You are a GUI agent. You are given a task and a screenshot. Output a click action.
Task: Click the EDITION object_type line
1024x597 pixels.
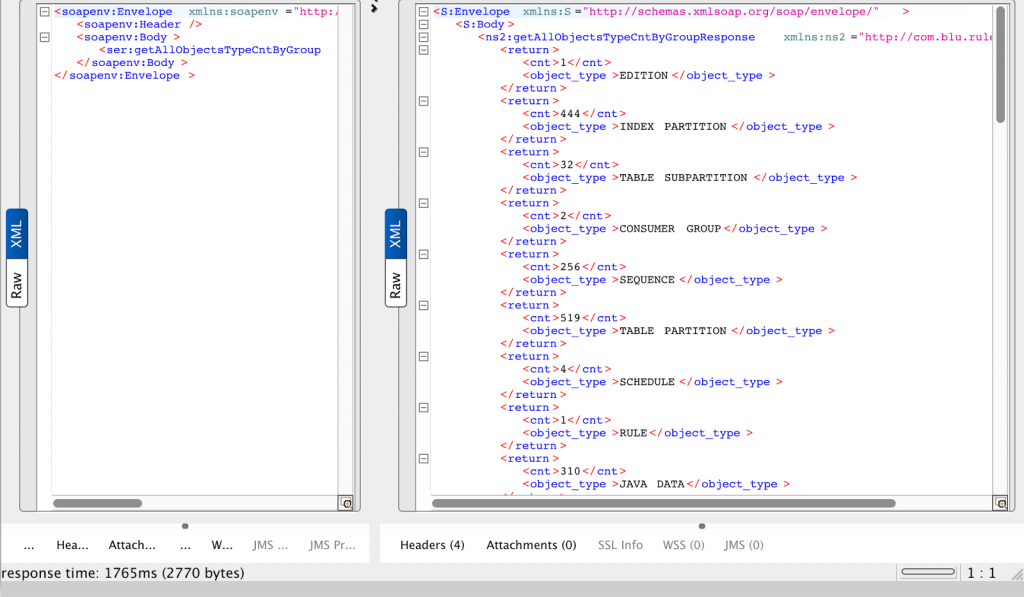point(648,75)
